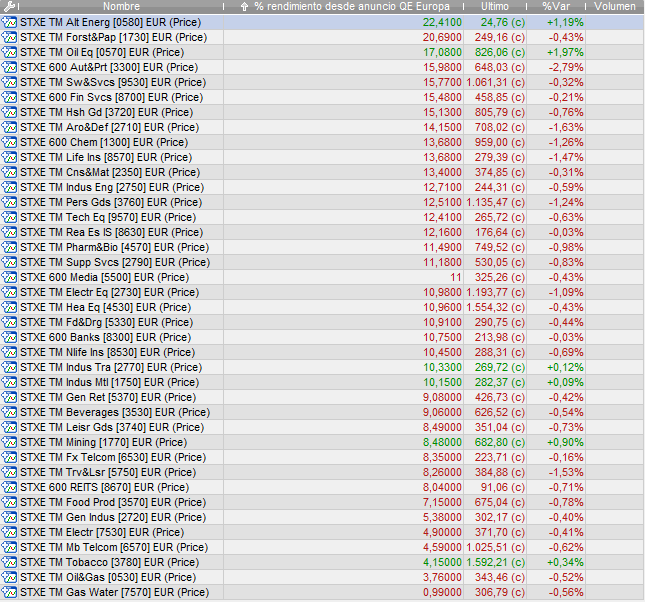The image size is (645, 602).
Task: Click chart icon for STXE 600 Banks
Action: pos(9,338)
